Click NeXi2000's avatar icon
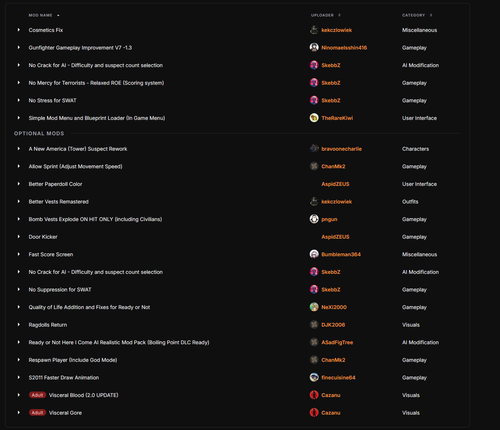Viewport: 500px width, 430px height. [314, 307]
